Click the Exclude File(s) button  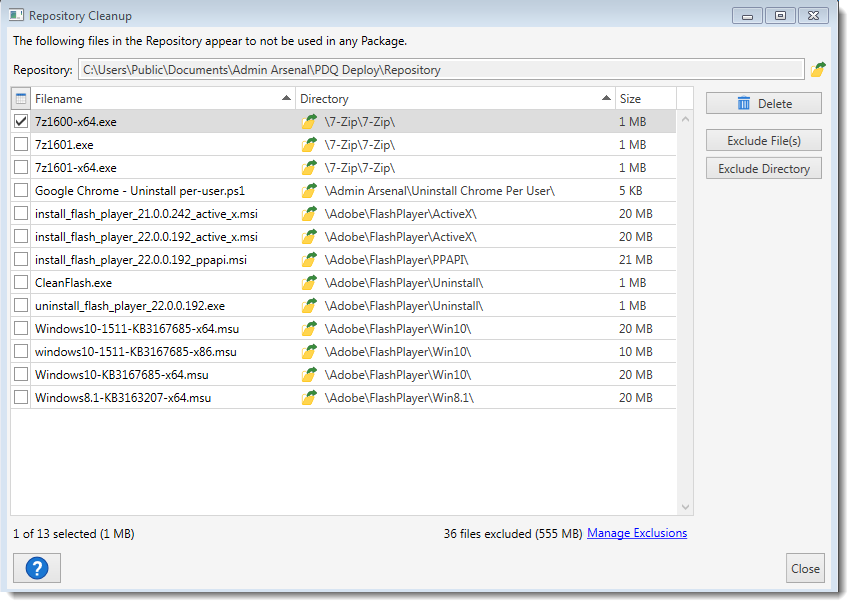[763, 140]
